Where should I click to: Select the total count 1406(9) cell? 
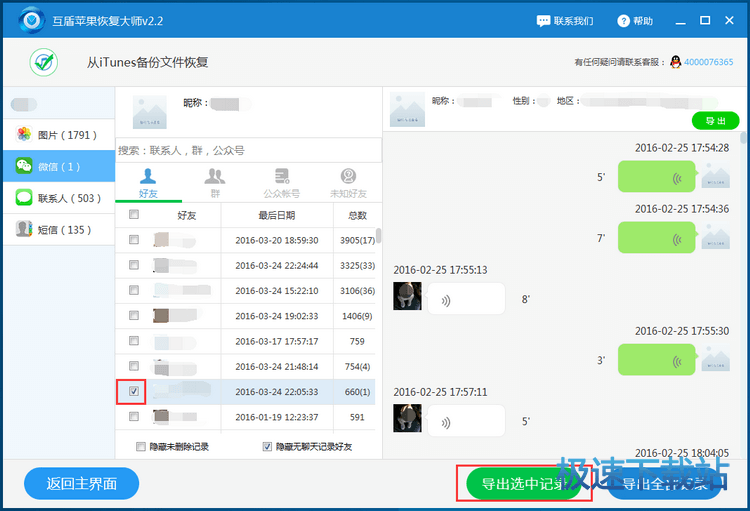pos(357,316)
